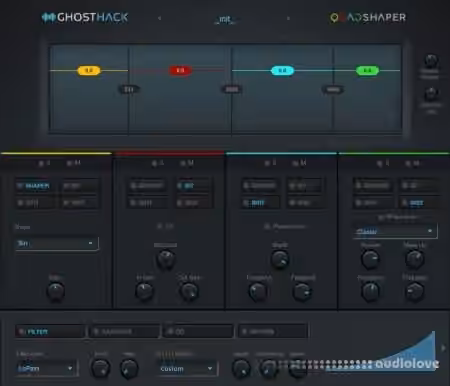The height and width of the screenshot is (386, 450).
Task: Open the custom dropdown in filter section
Action: pos(187,369)
